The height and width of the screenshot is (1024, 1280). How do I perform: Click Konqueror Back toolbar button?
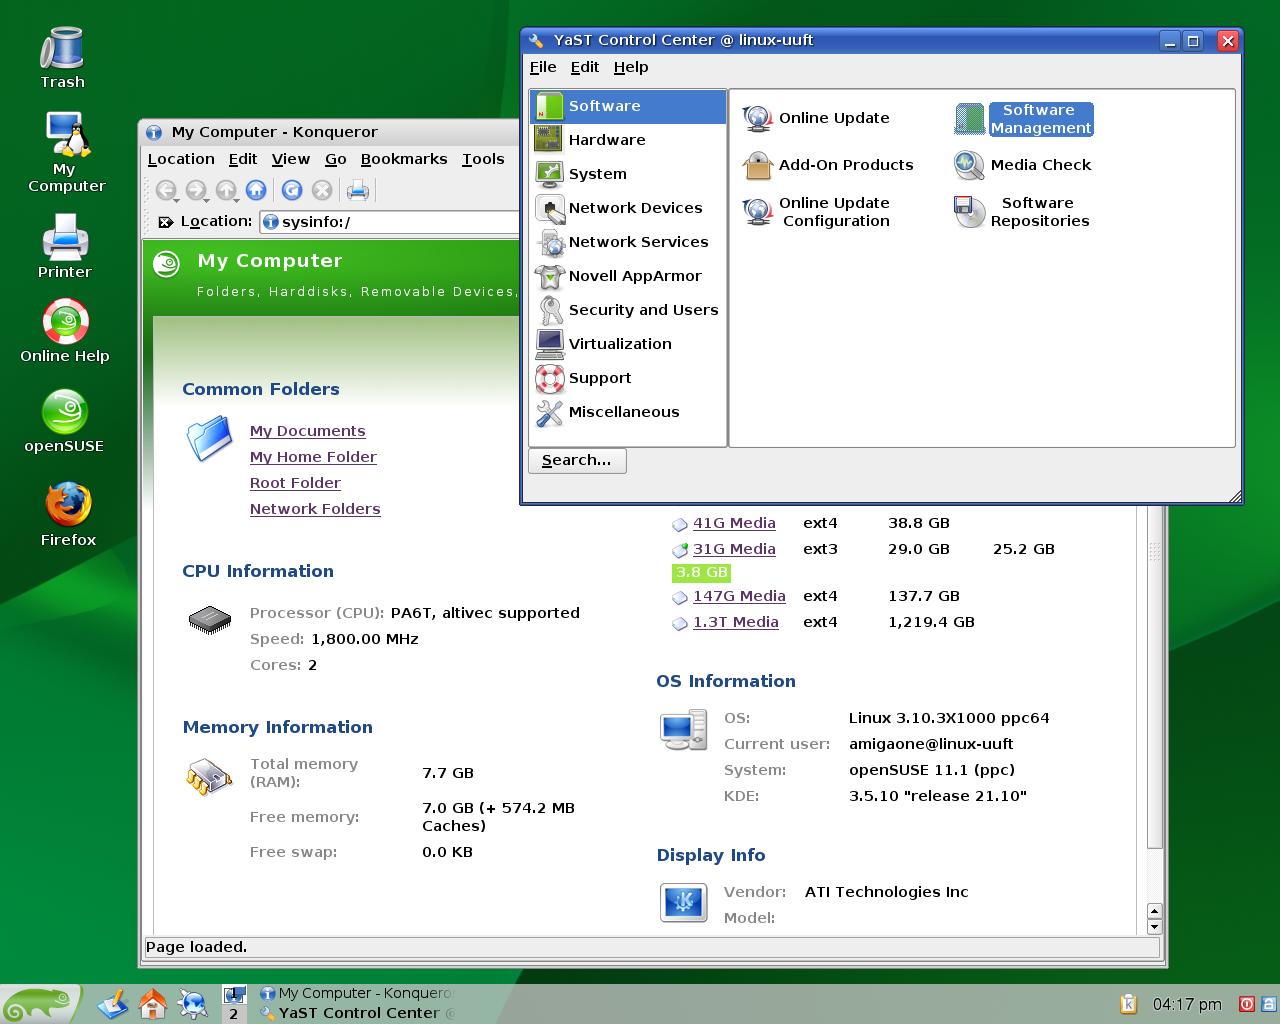167,190
